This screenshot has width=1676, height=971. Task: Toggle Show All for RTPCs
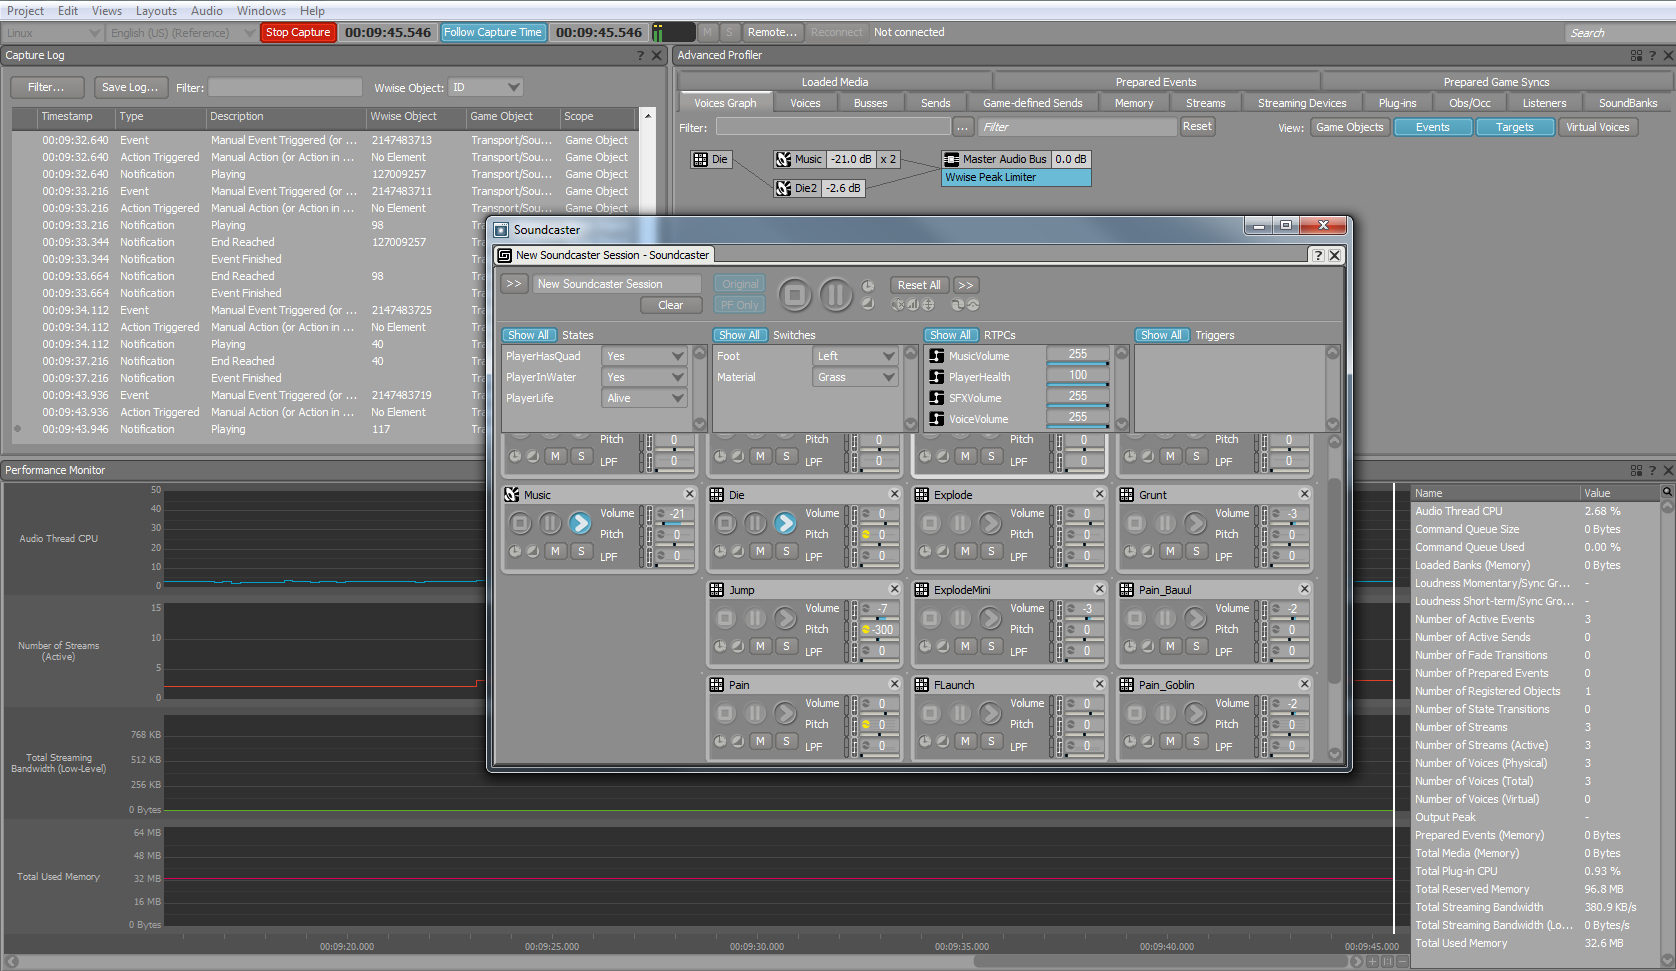pos(951,335)
